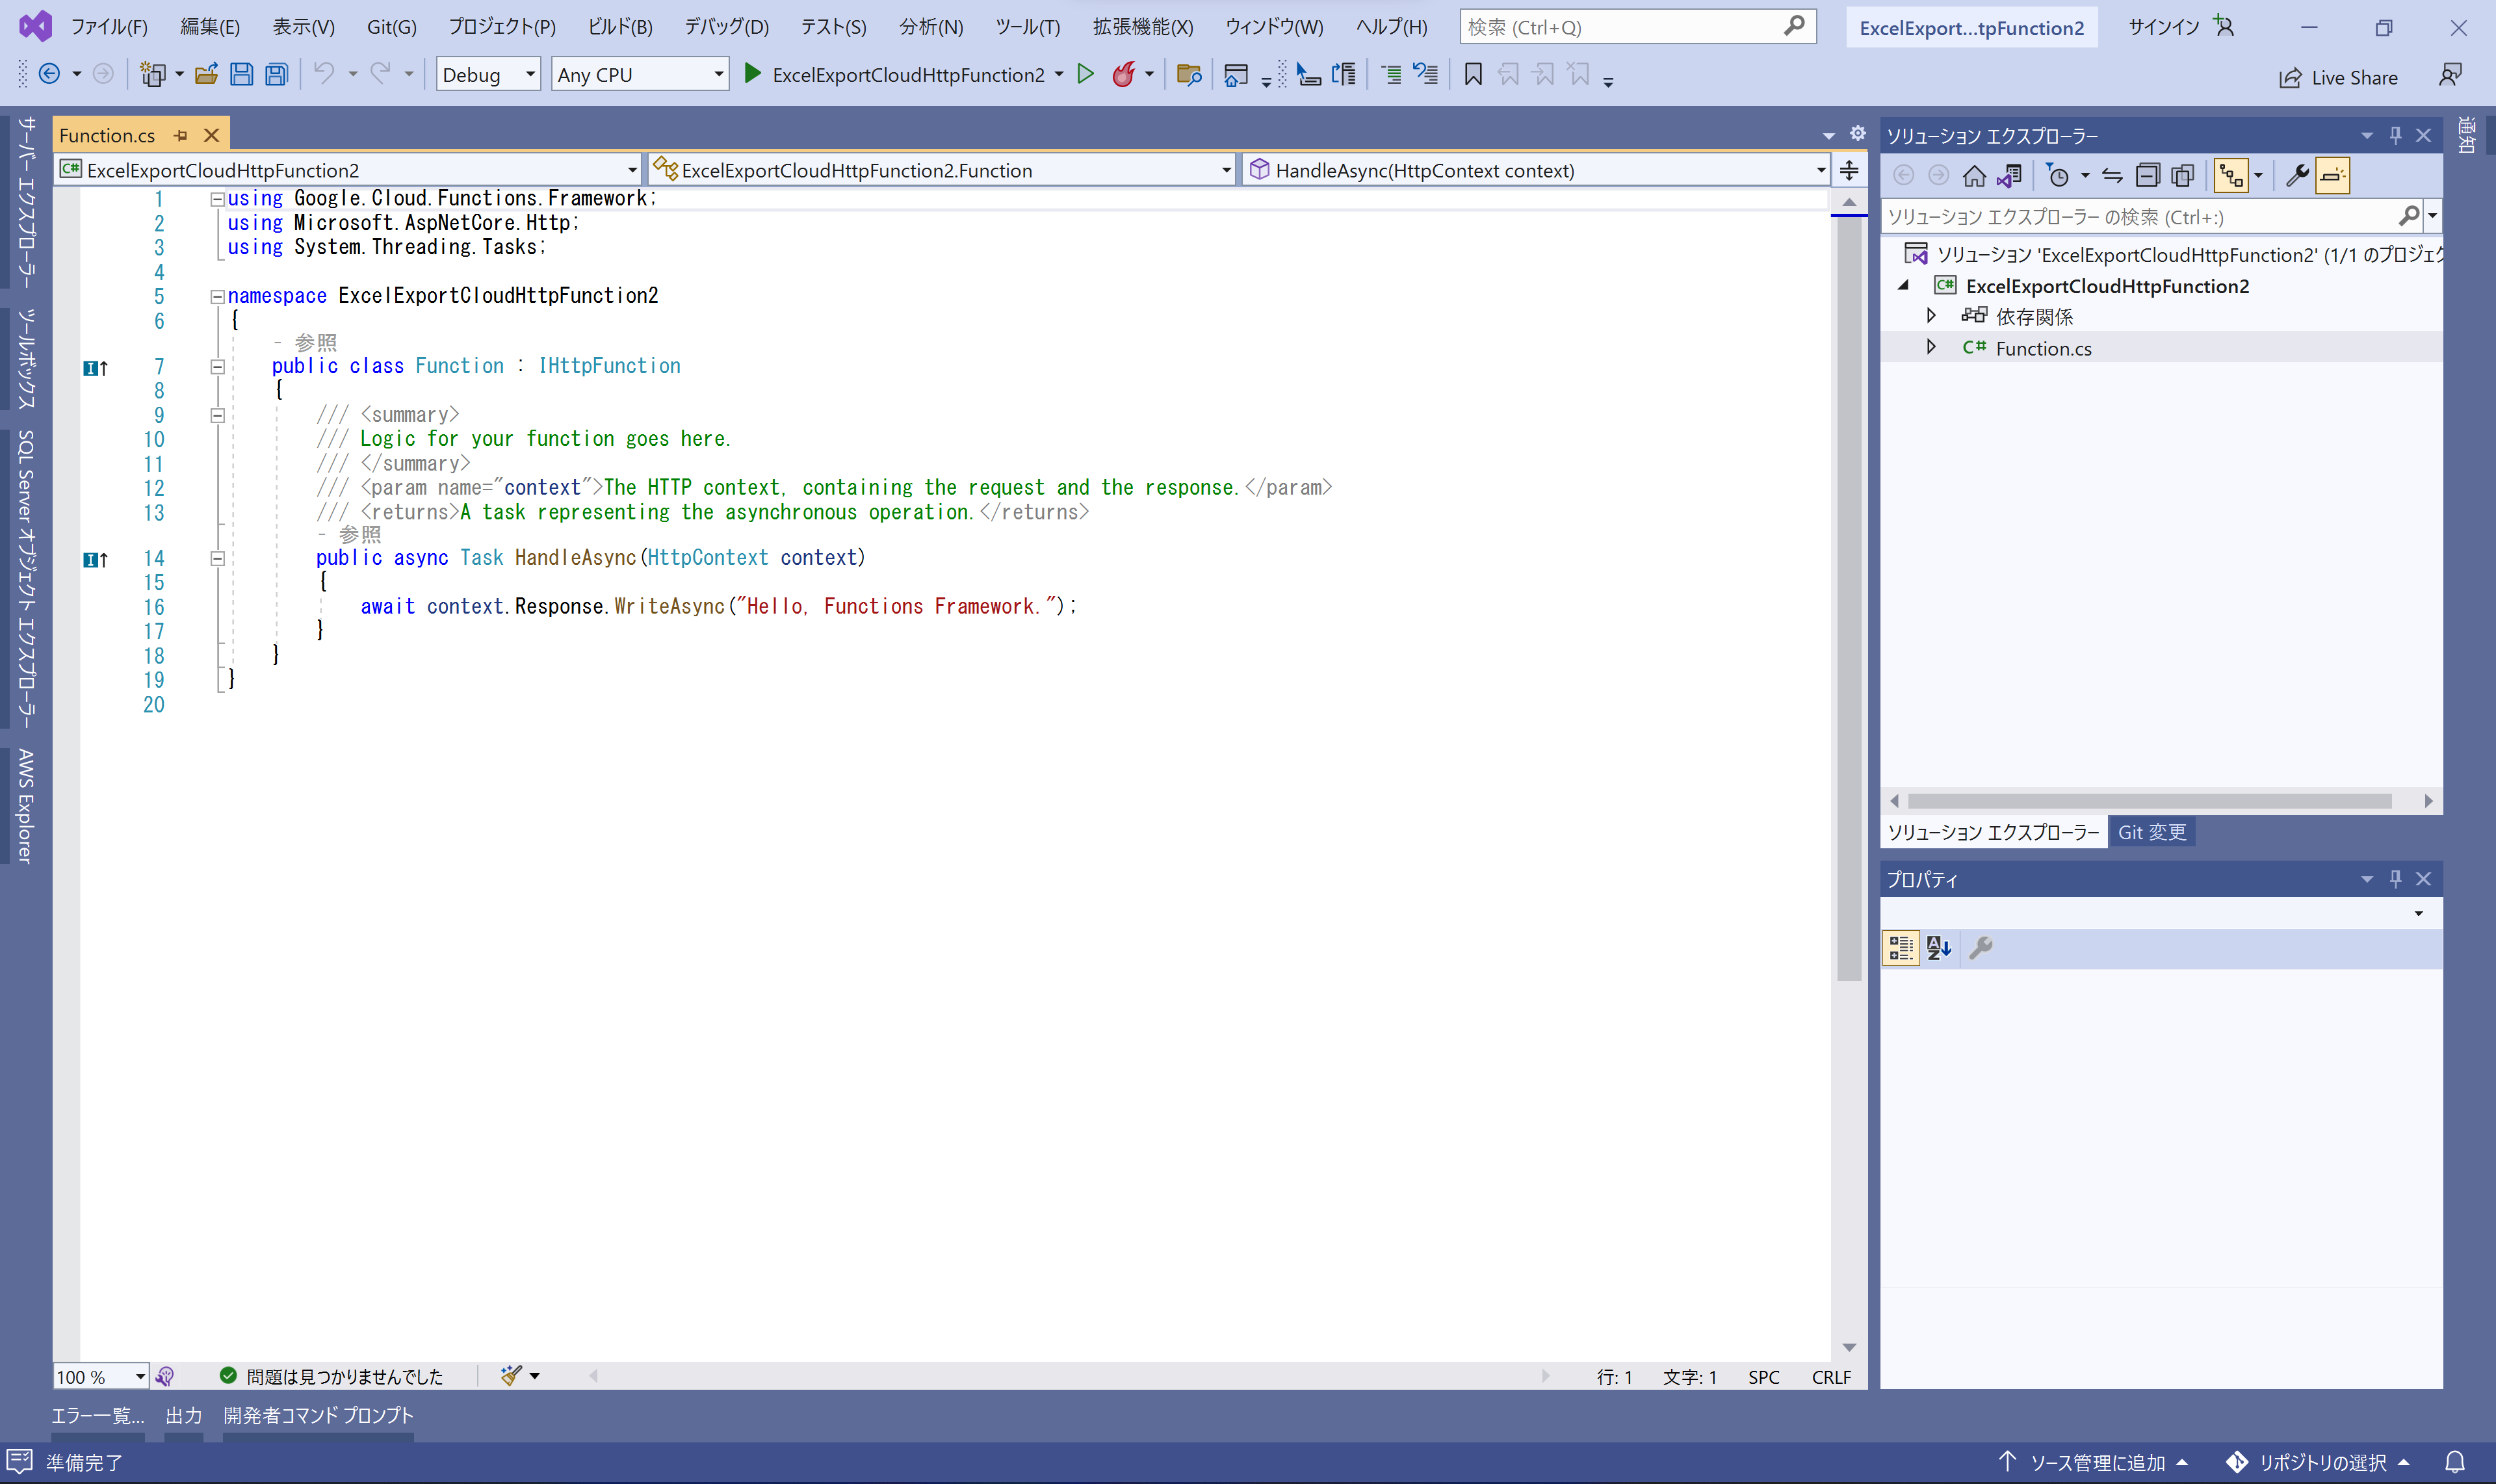
Task: Collapse the Function class block
Action: click(217, 367)
